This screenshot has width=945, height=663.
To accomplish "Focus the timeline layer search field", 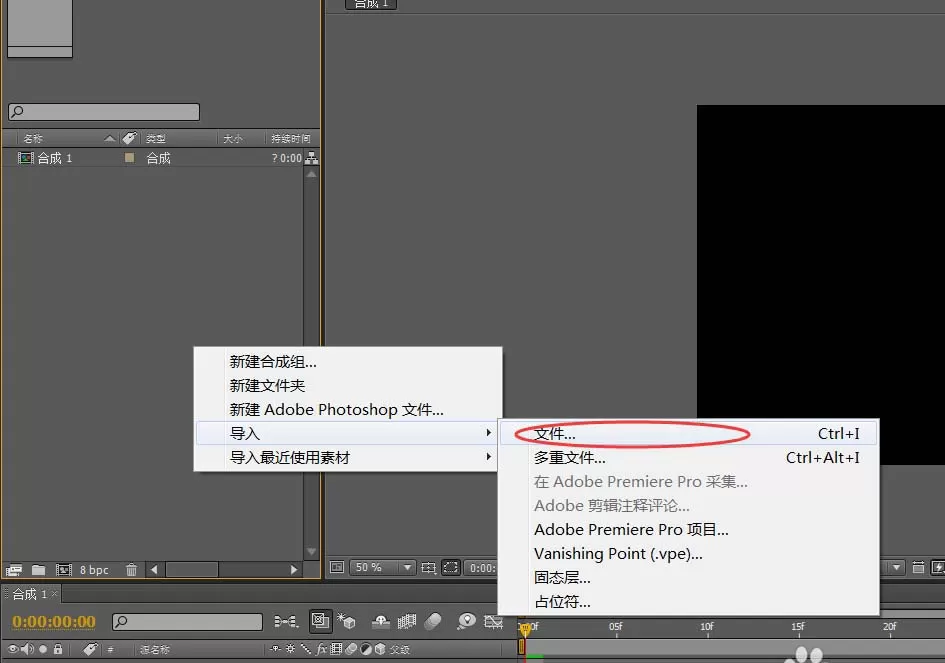I will pos(187,621).
